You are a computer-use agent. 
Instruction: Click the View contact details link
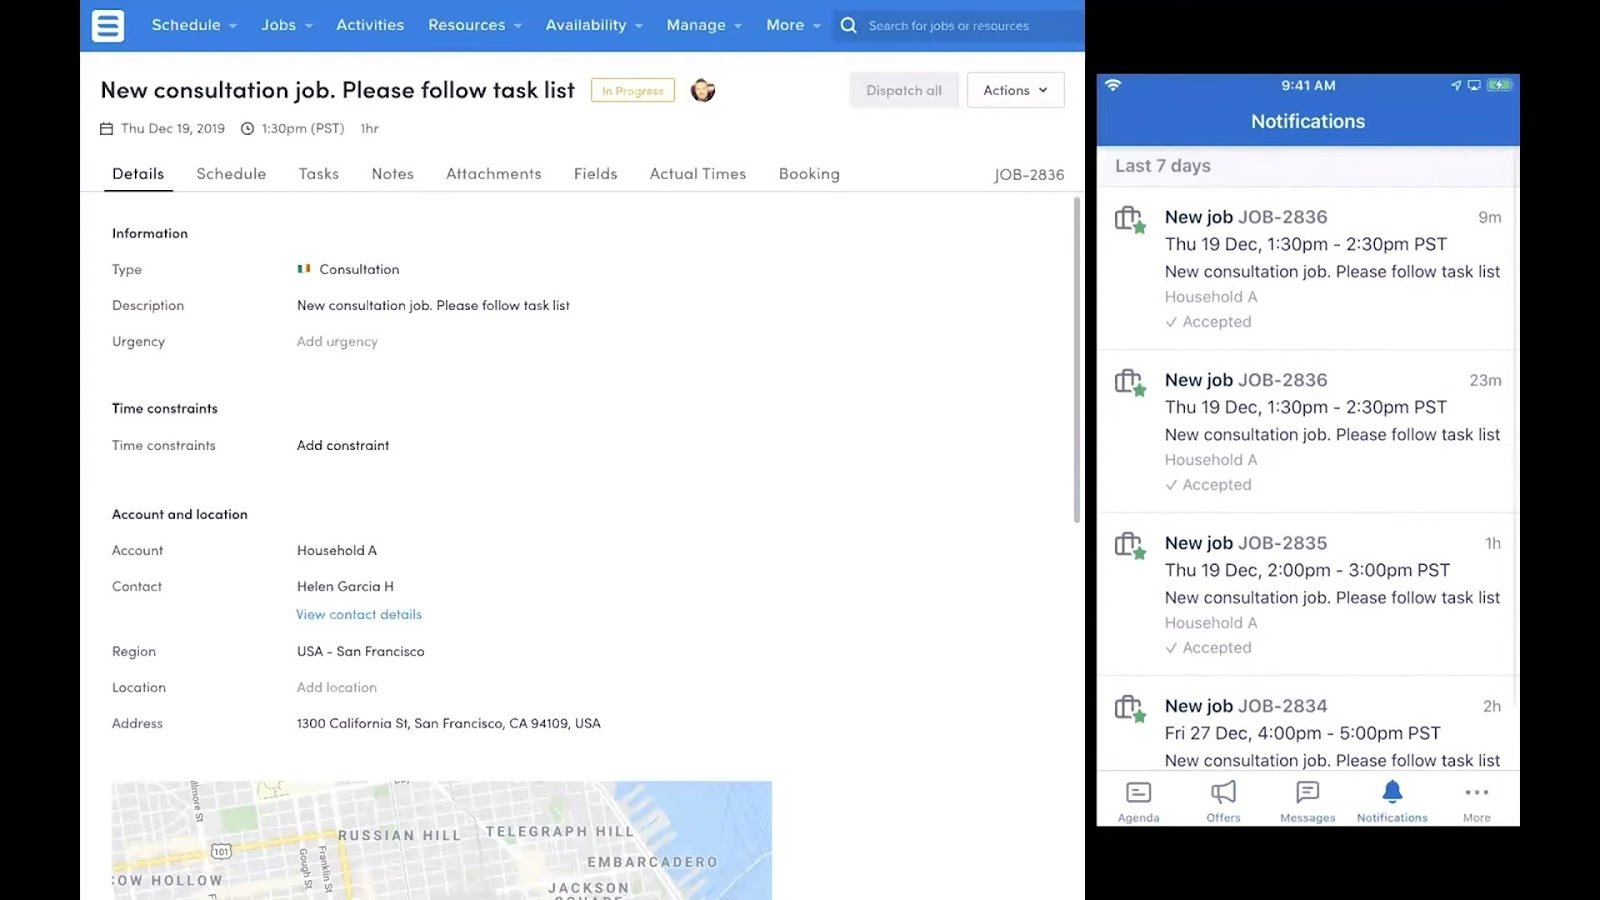tap(359, 614)
